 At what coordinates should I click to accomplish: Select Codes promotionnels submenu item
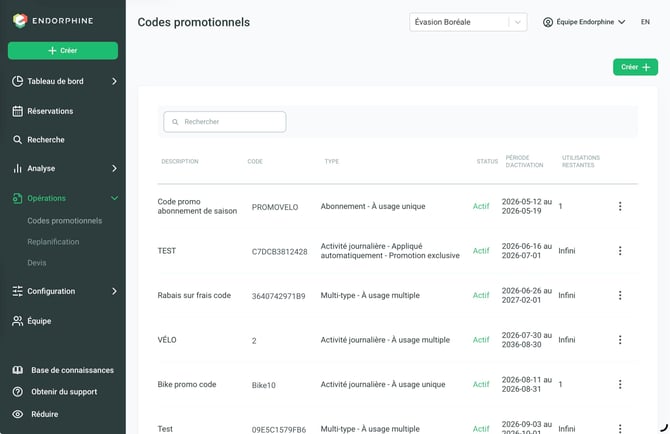[x=65, y=221]
